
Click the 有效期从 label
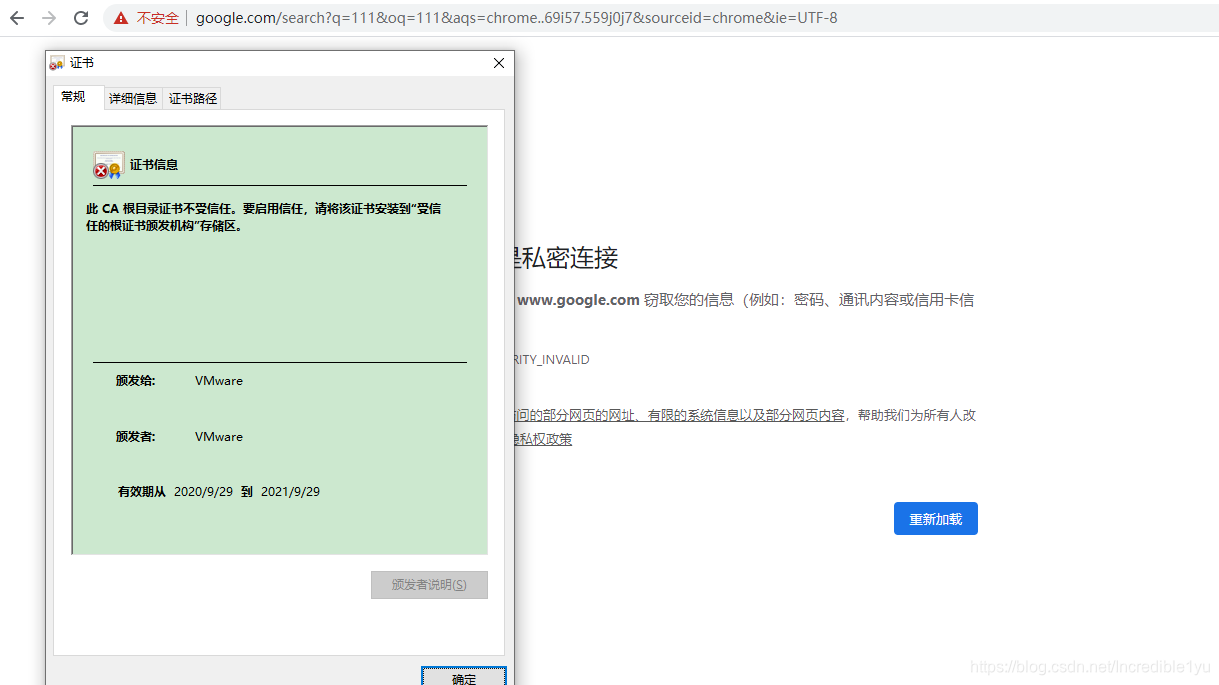(142, 492)
